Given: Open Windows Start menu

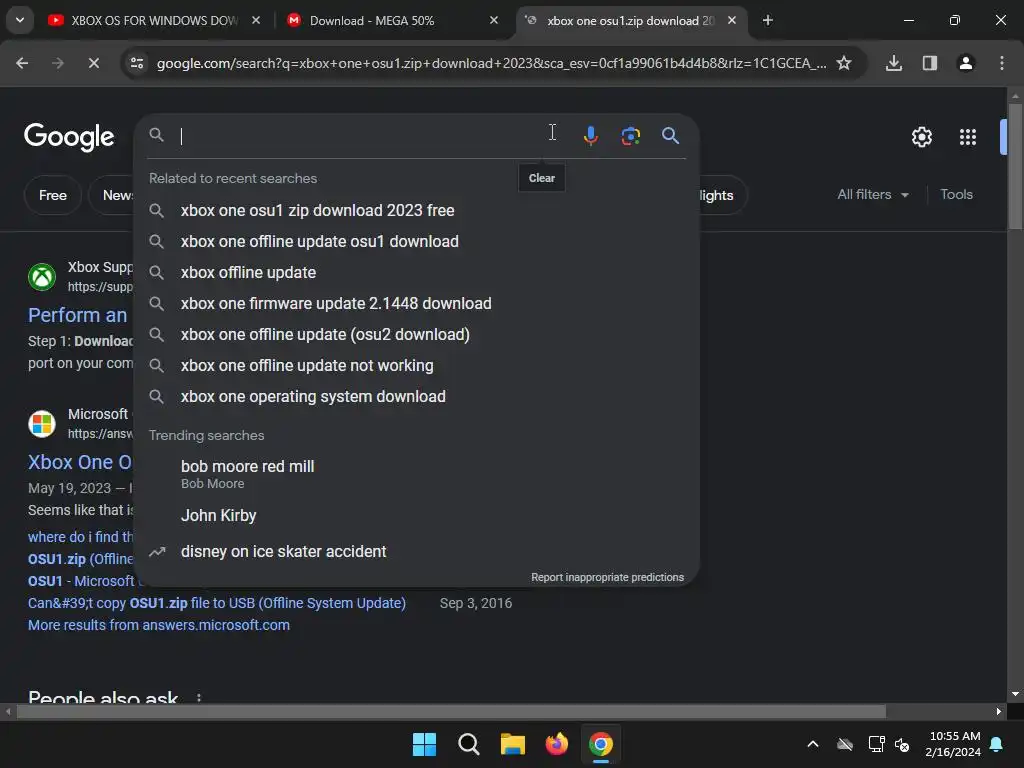Looking at the screenshot, I should click(424, 744).
